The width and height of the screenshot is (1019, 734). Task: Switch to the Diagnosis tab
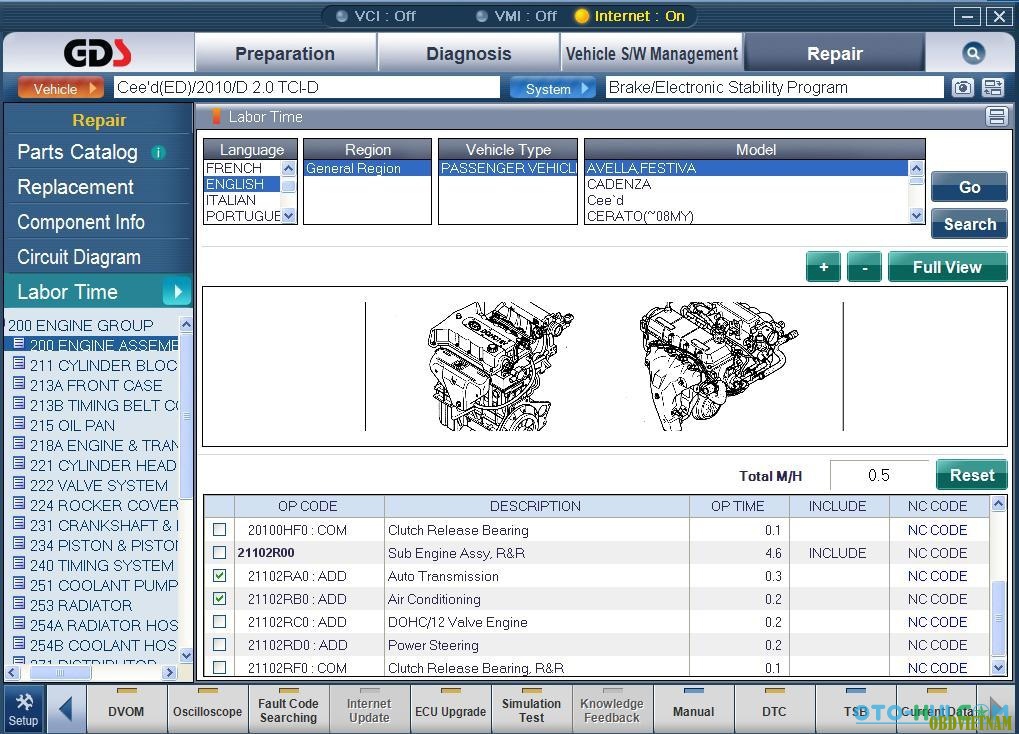click(469, 54)
